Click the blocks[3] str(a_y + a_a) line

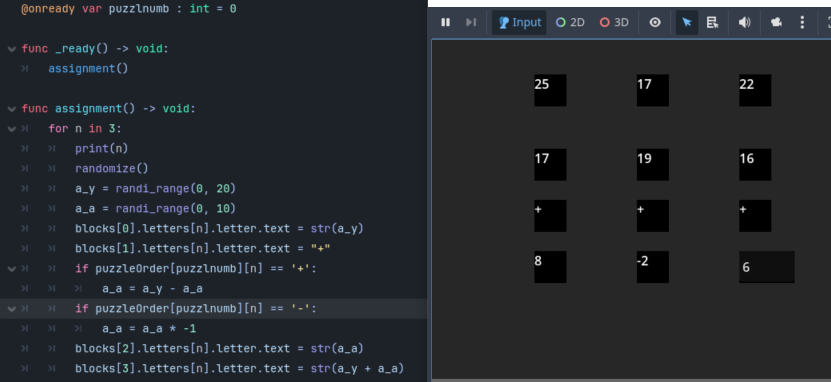coord(239,368)
